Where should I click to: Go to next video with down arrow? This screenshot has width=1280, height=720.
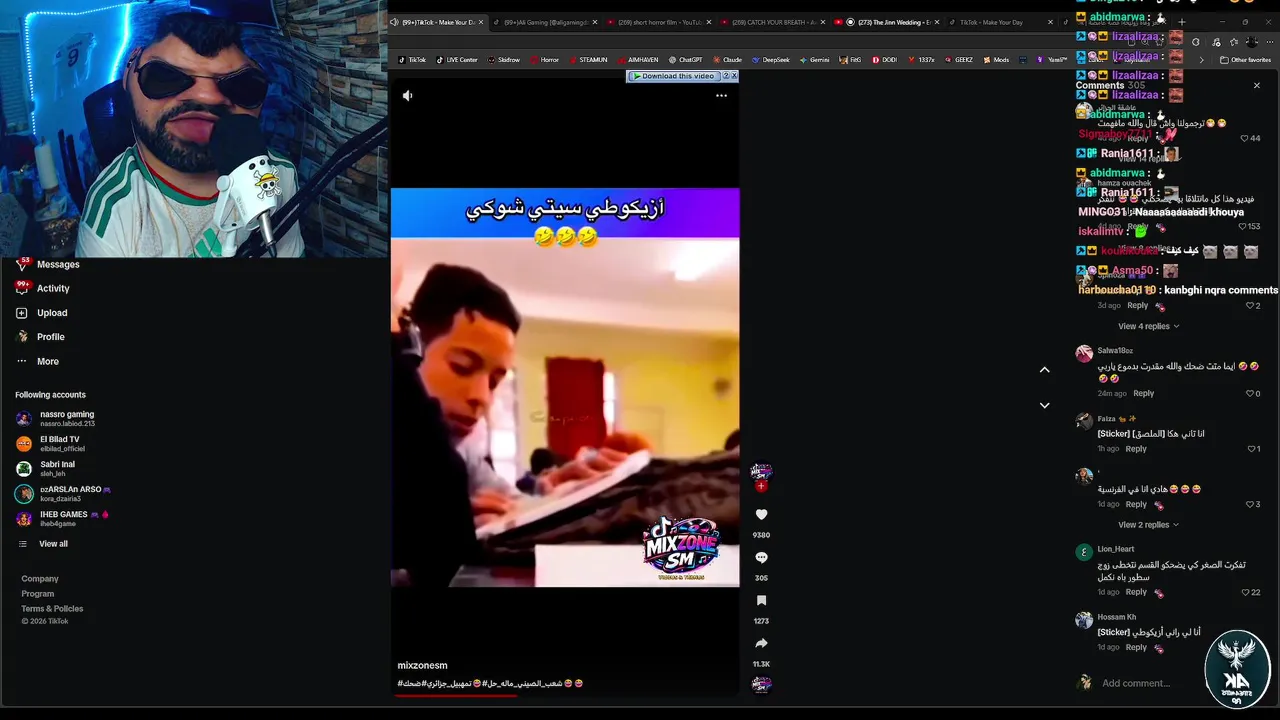click(x=1044, y=405)
